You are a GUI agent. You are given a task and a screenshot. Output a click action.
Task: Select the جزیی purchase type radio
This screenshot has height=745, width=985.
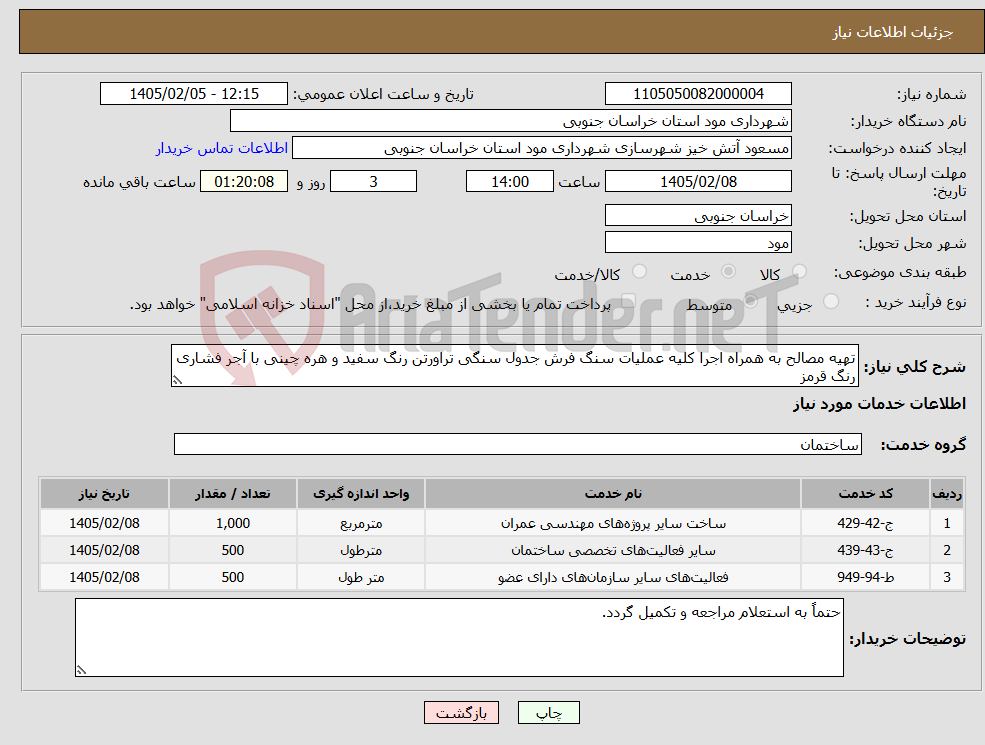point(830,302)
